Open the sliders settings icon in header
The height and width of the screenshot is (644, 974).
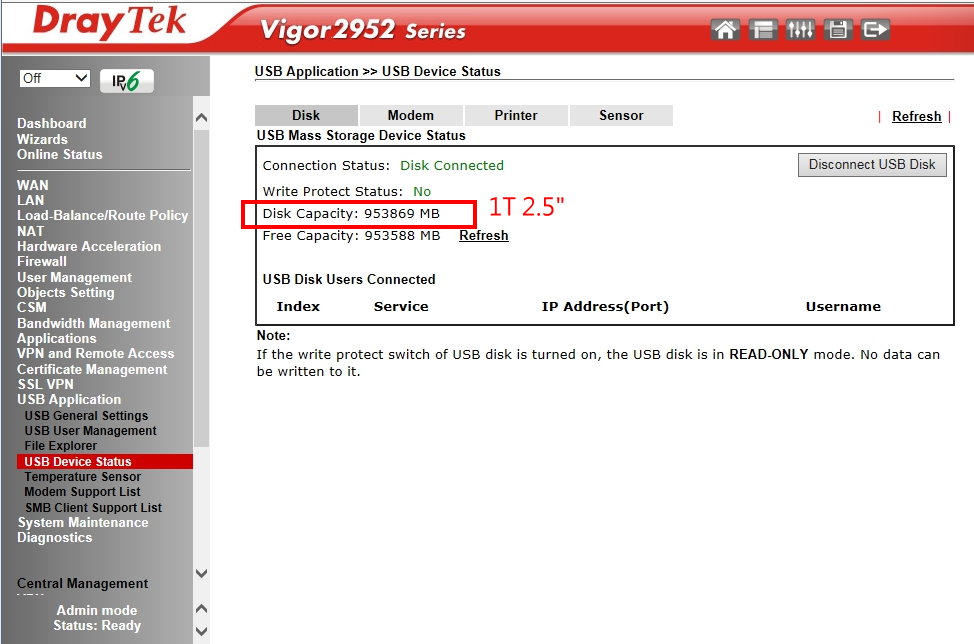800,29
